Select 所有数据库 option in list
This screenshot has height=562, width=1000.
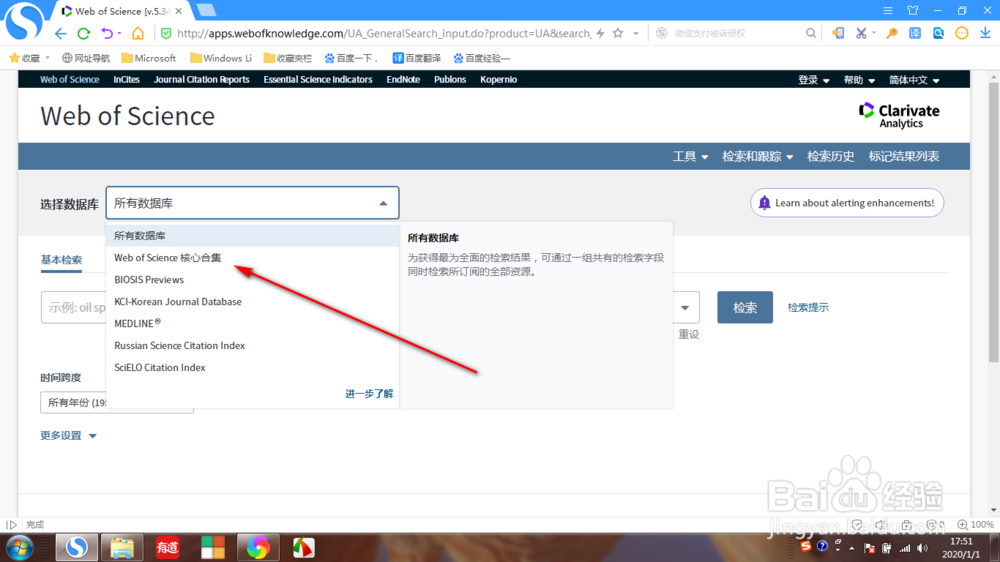tap(253, 235)
